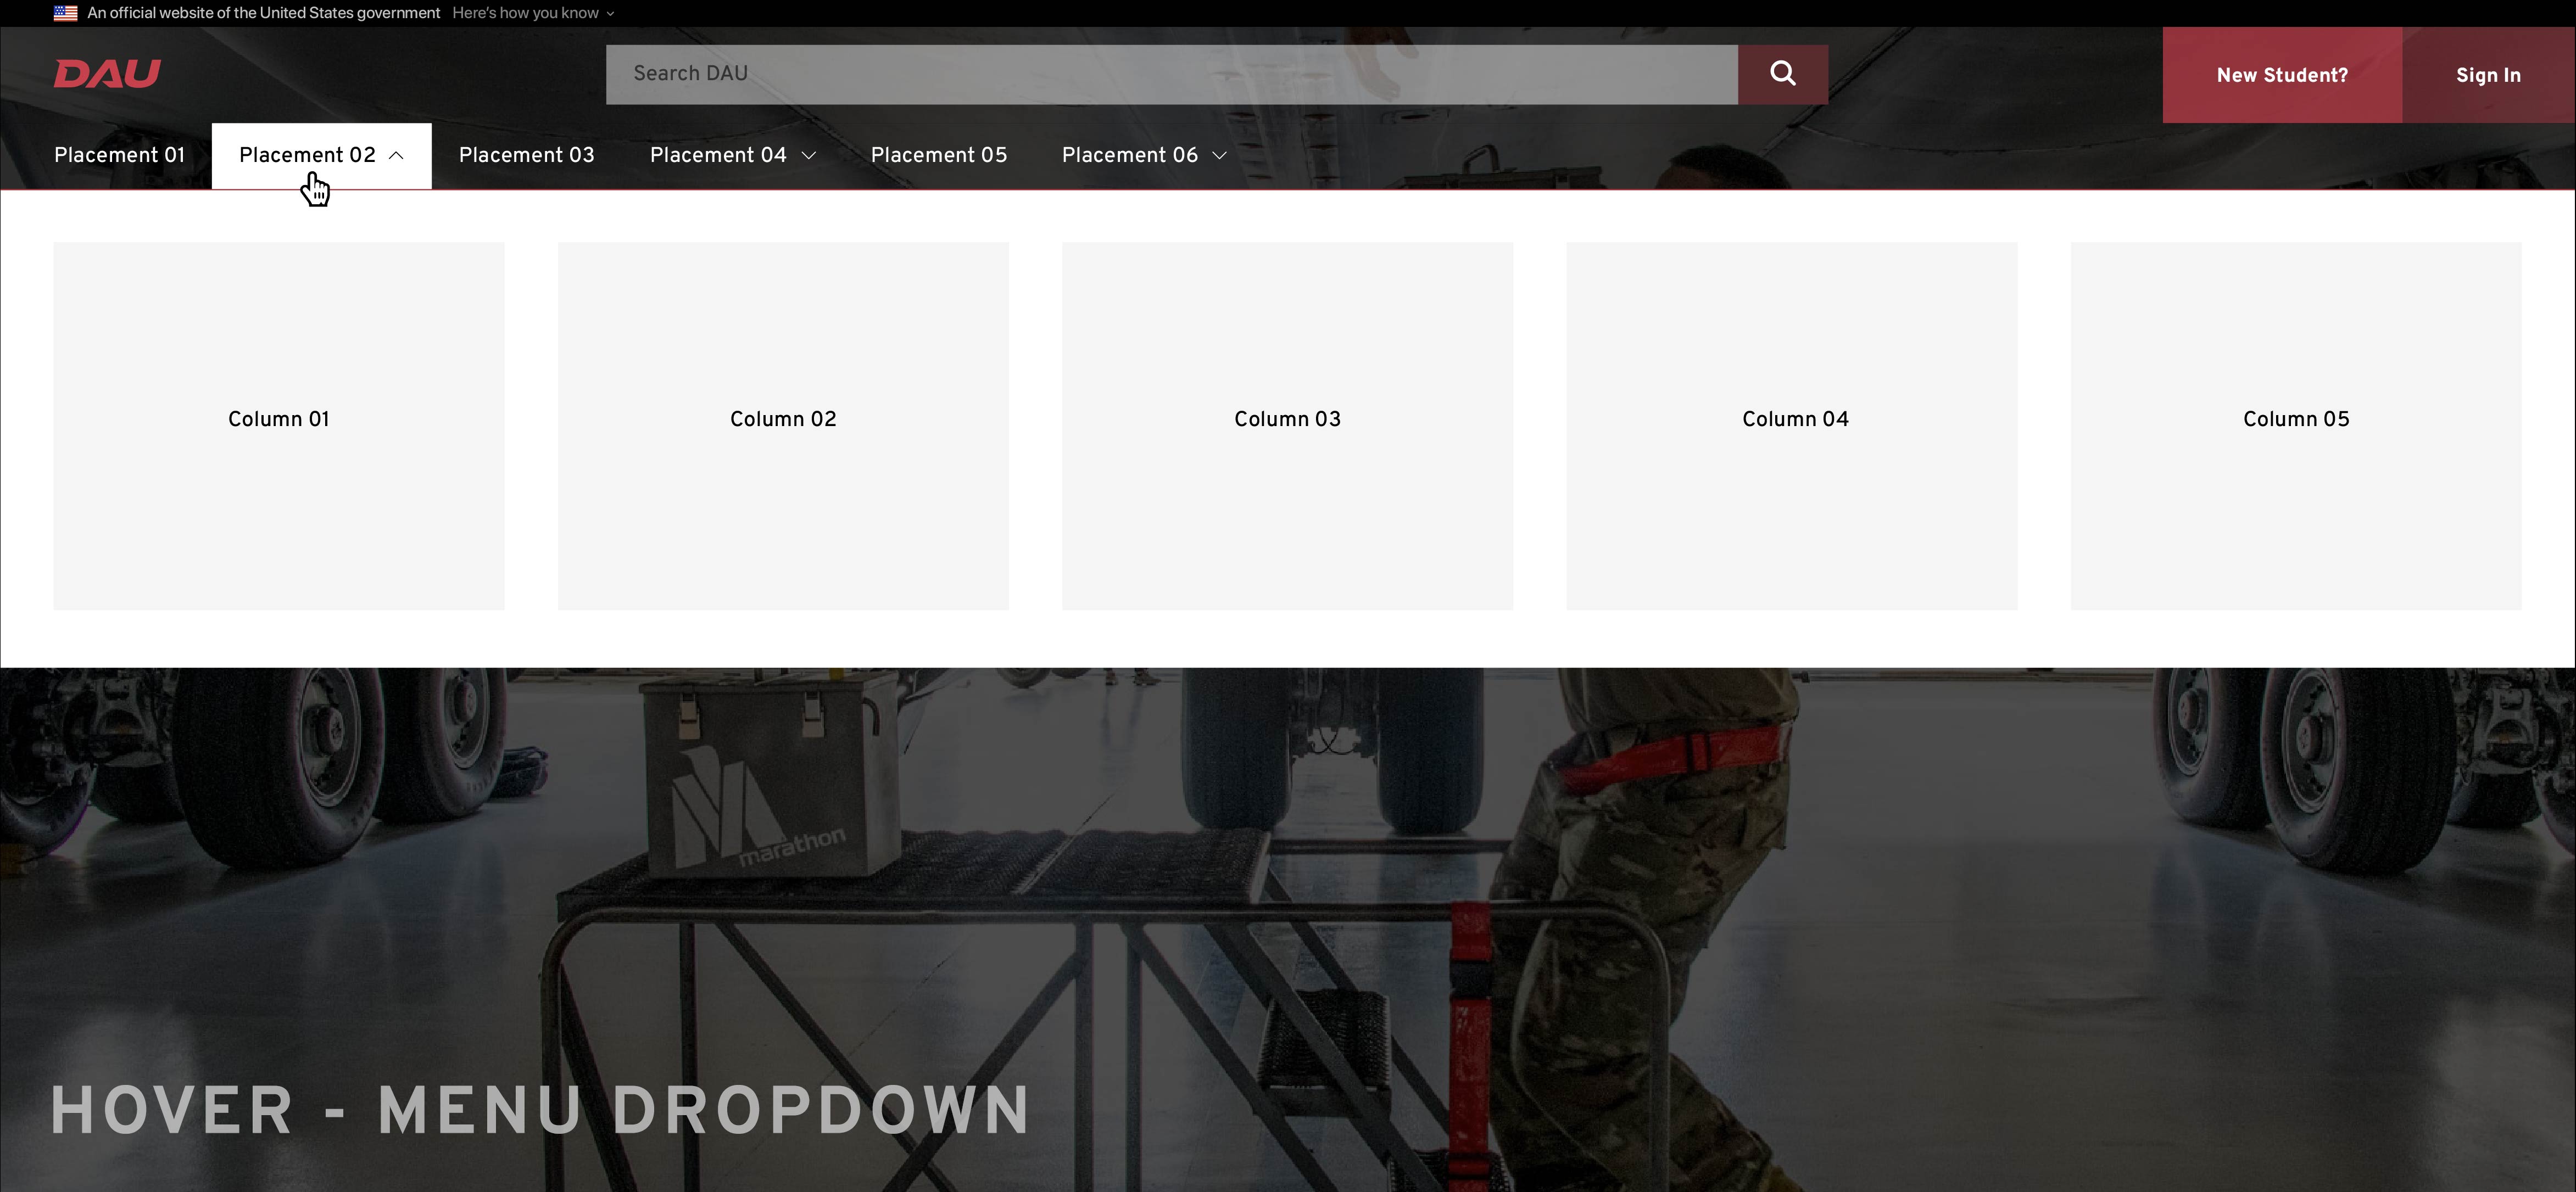Expand the Placement 04 chevron
2576x1192 pixels.
[809, 155]
